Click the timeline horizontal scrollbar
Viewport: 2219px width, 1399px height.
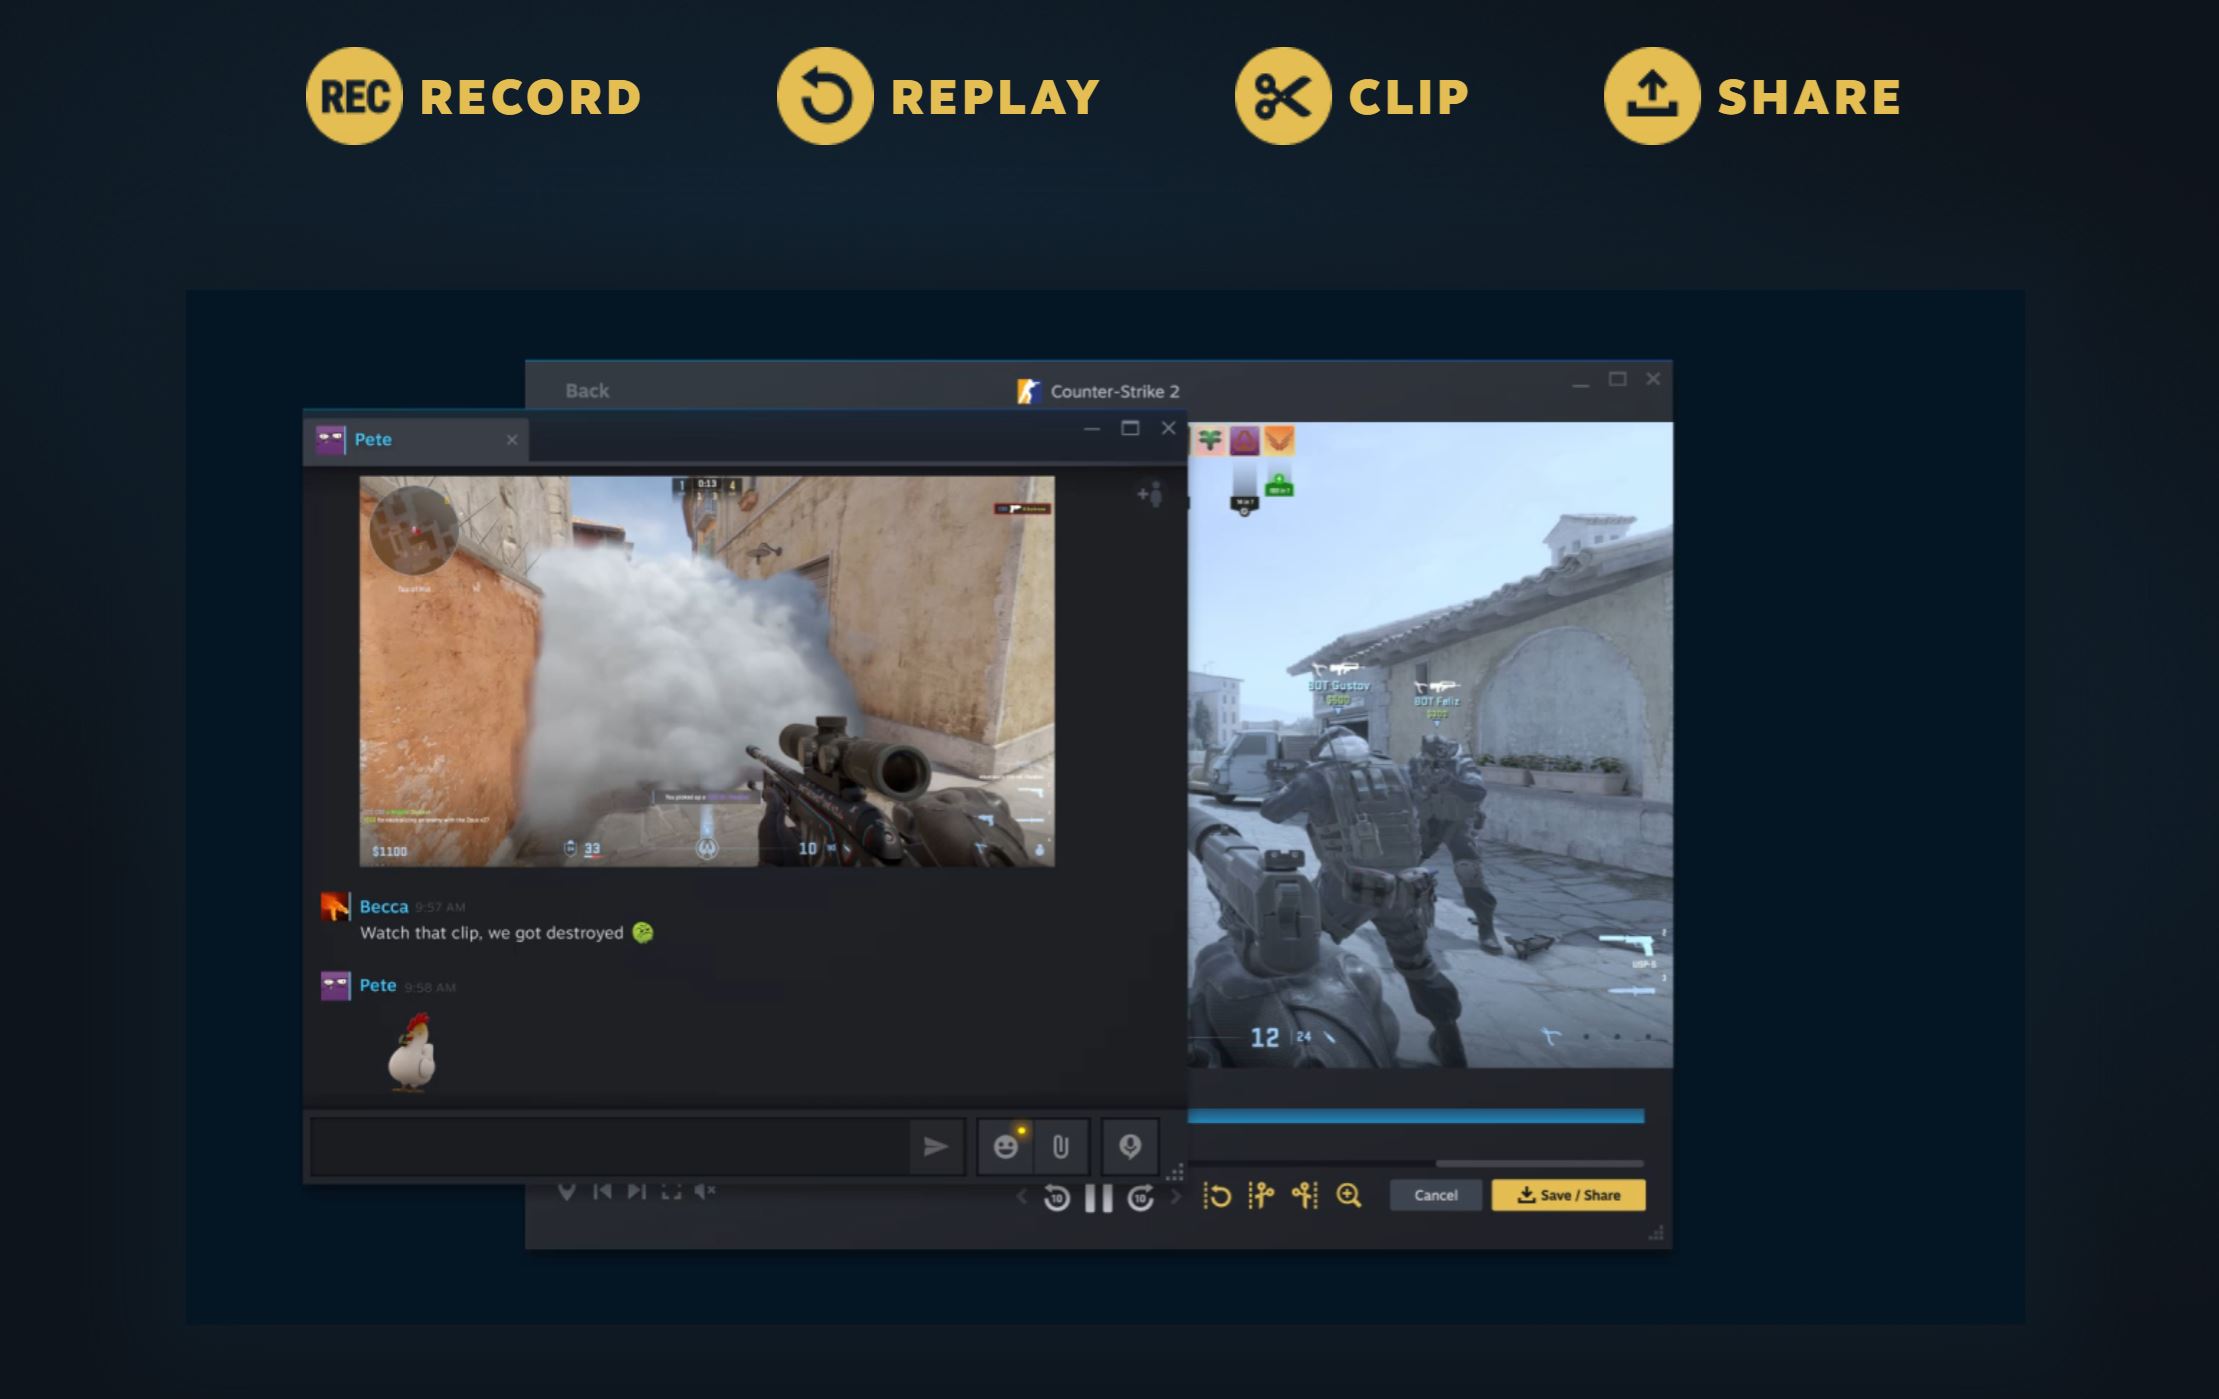pos(1540,1164)
